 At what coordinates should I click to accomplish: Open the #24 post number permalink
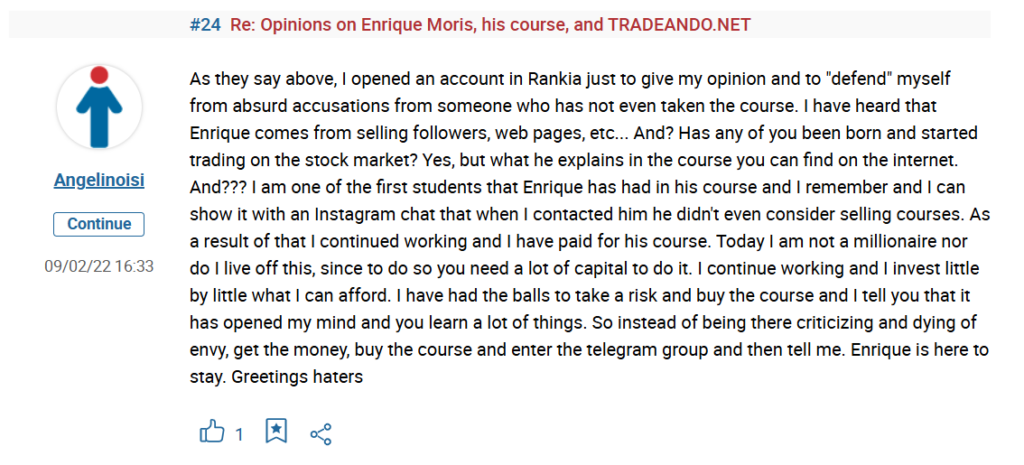205,25
